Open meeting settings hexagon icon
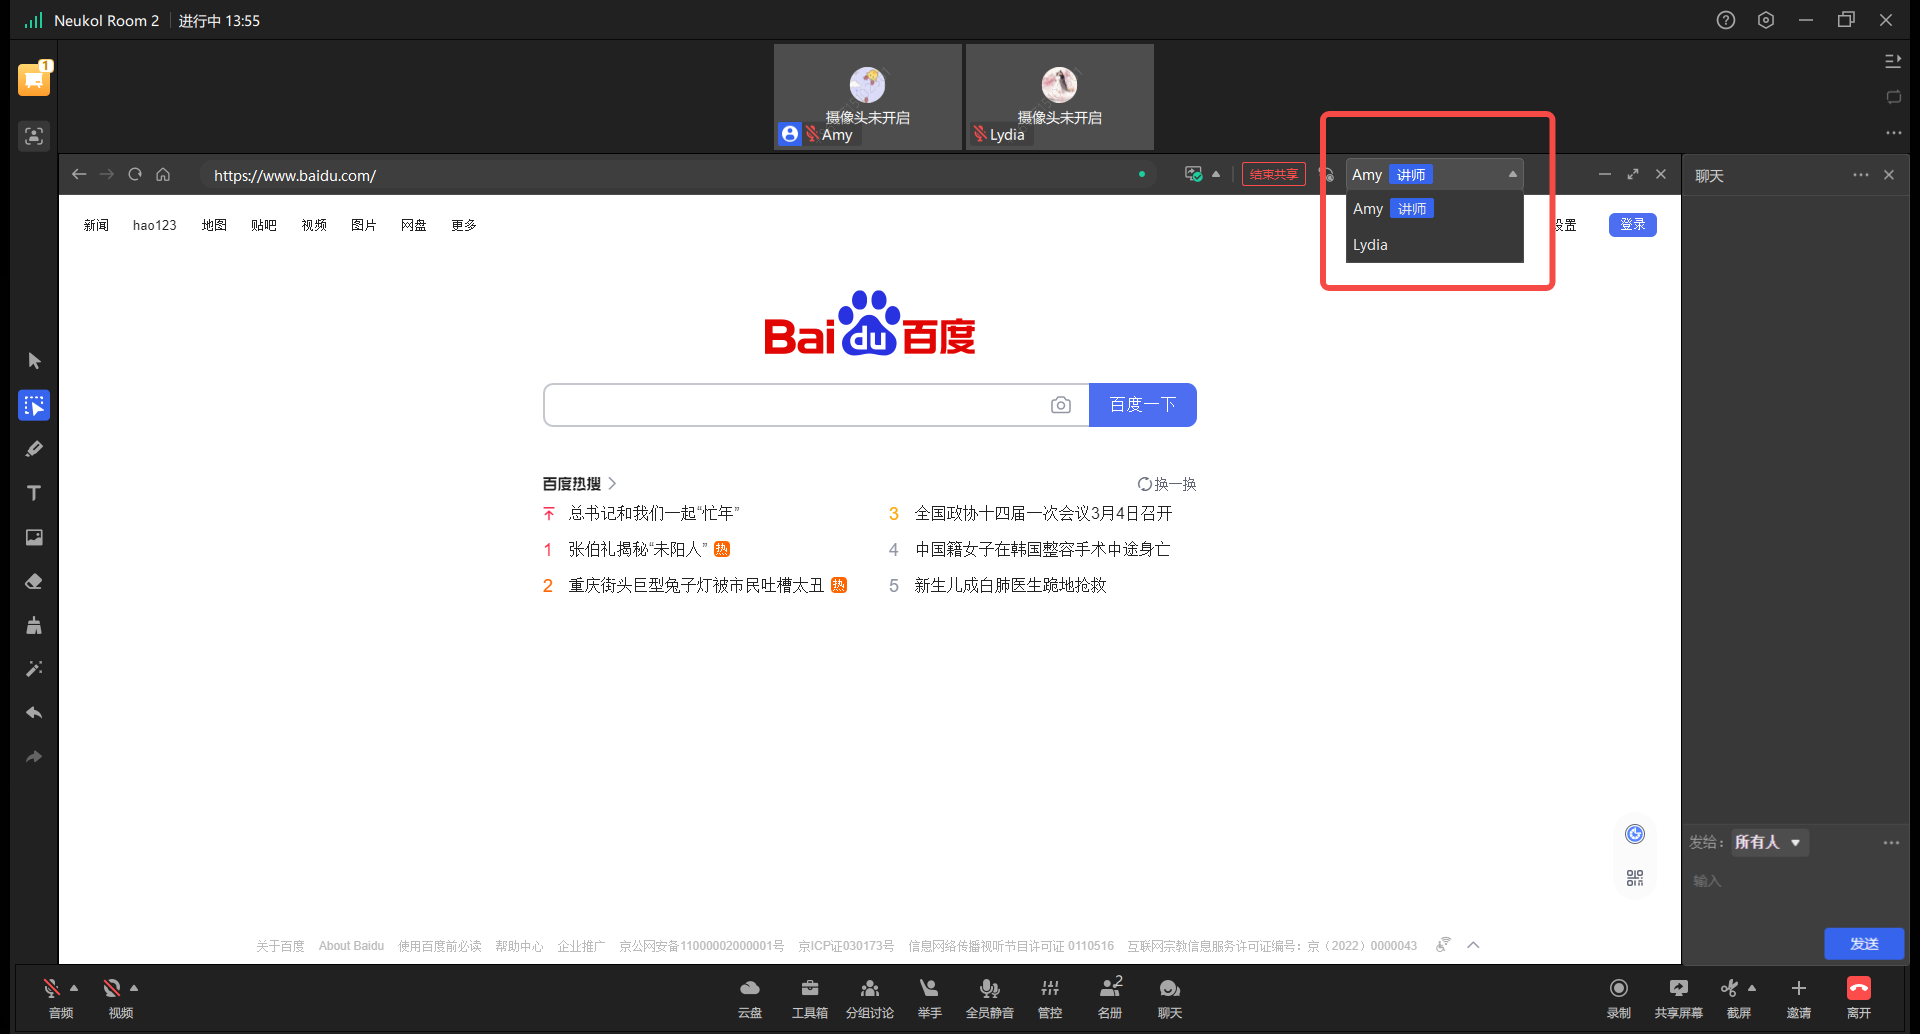Viewport: 1920px width, 1034px height. [x=1766, y=20]
